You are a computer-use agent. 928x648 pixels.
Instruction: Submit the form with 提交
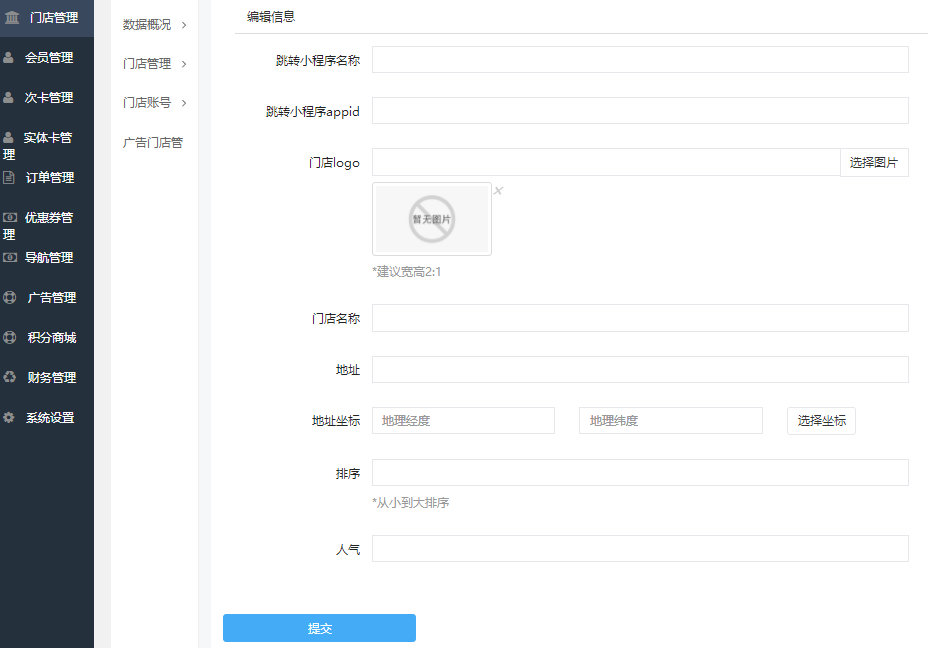(x=320, y=628)
